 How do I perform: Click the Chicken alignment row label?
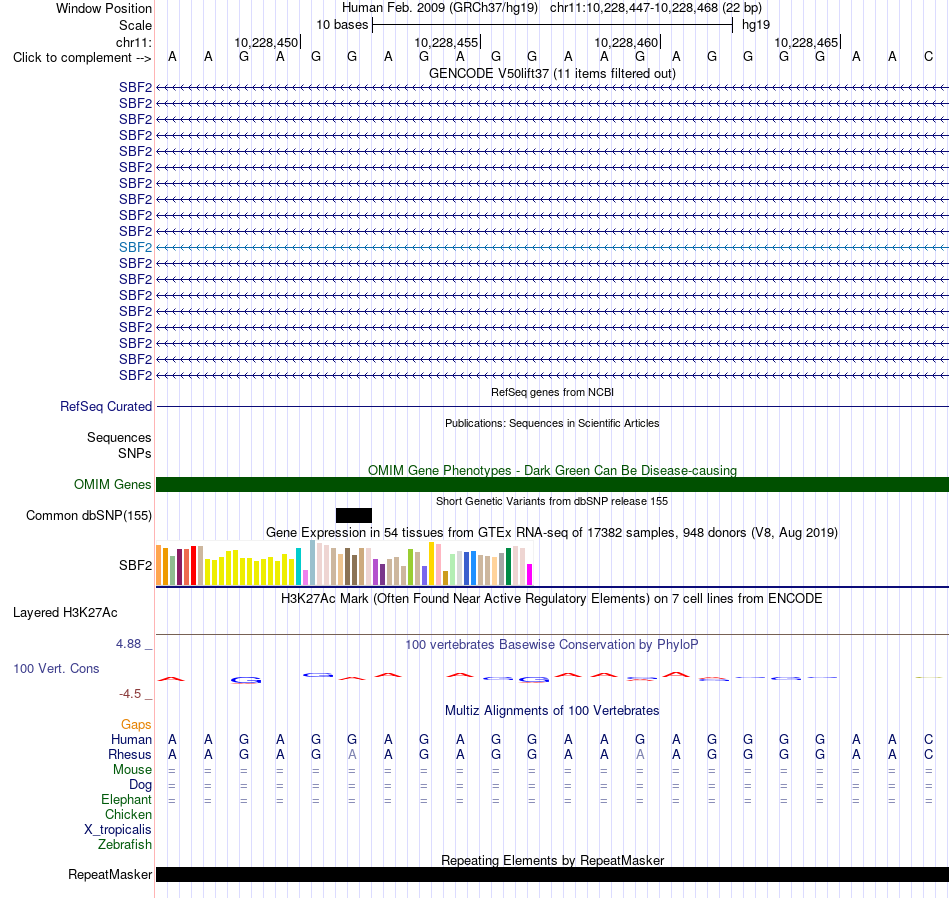pos(128,814)
